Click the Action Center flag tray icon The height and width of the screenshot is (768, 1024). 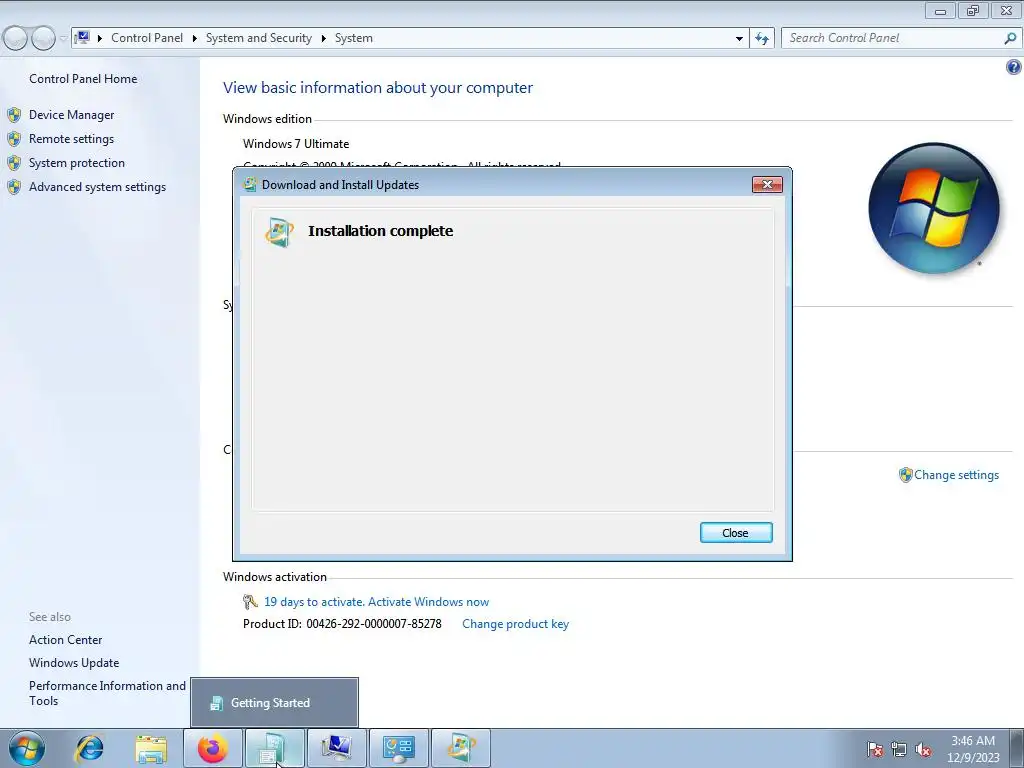pos(875,749)
